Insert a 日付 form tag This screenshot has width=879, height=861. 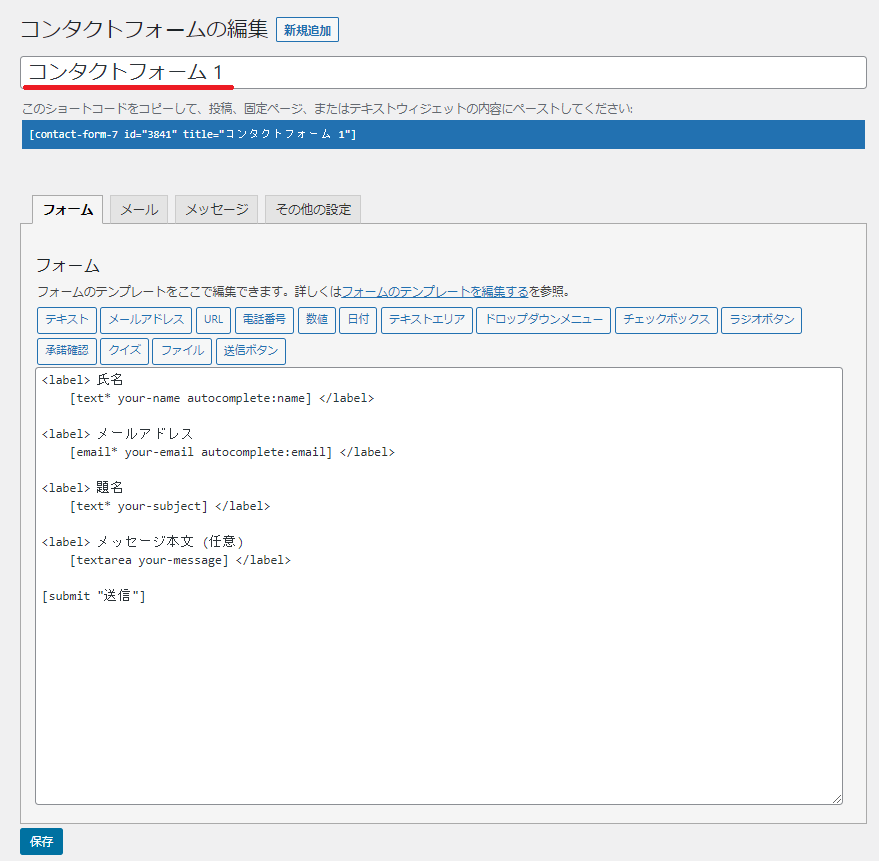358,320
